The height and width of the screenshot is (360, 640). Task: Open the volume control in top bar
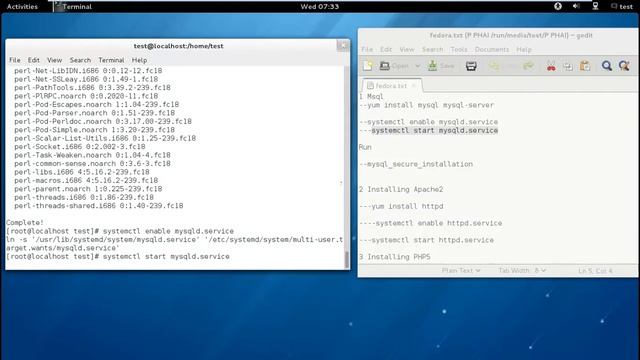tap(576, 6)
